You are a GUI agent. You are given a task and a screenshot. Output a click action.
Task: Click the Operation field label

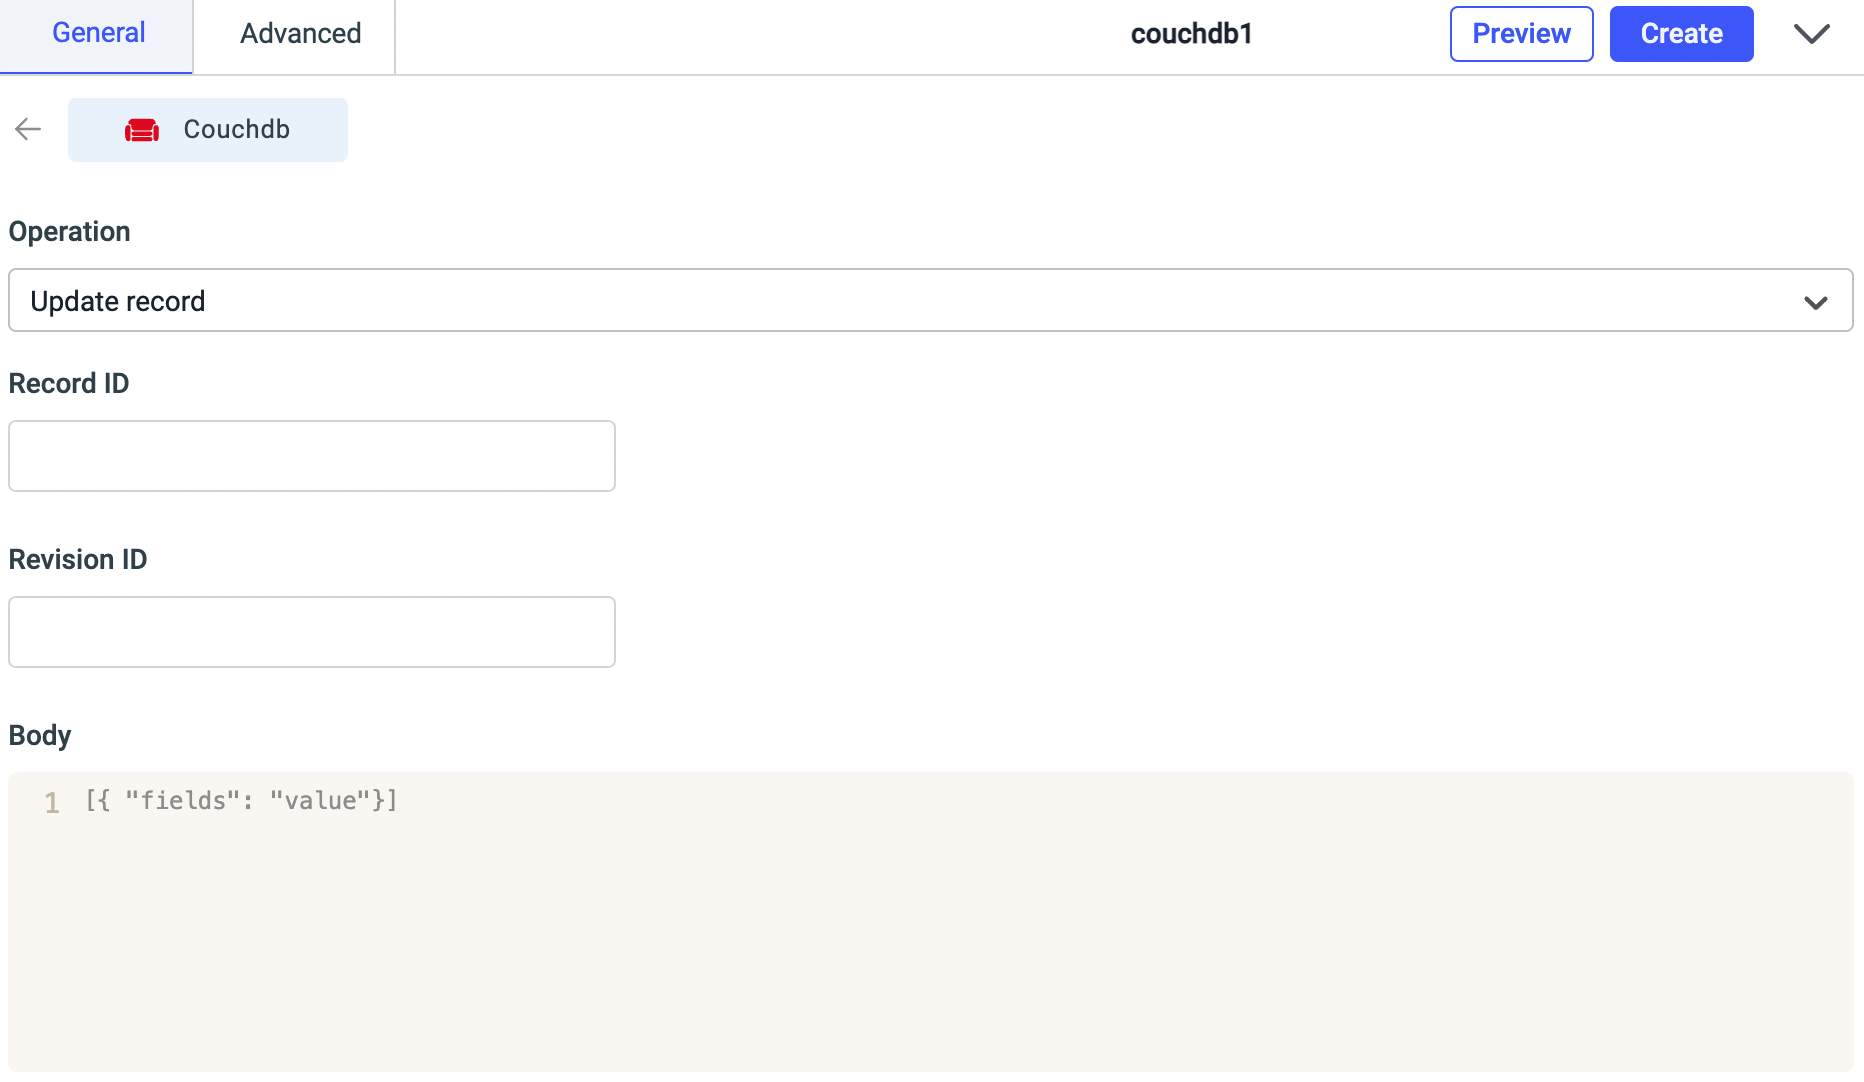(69, 232)
